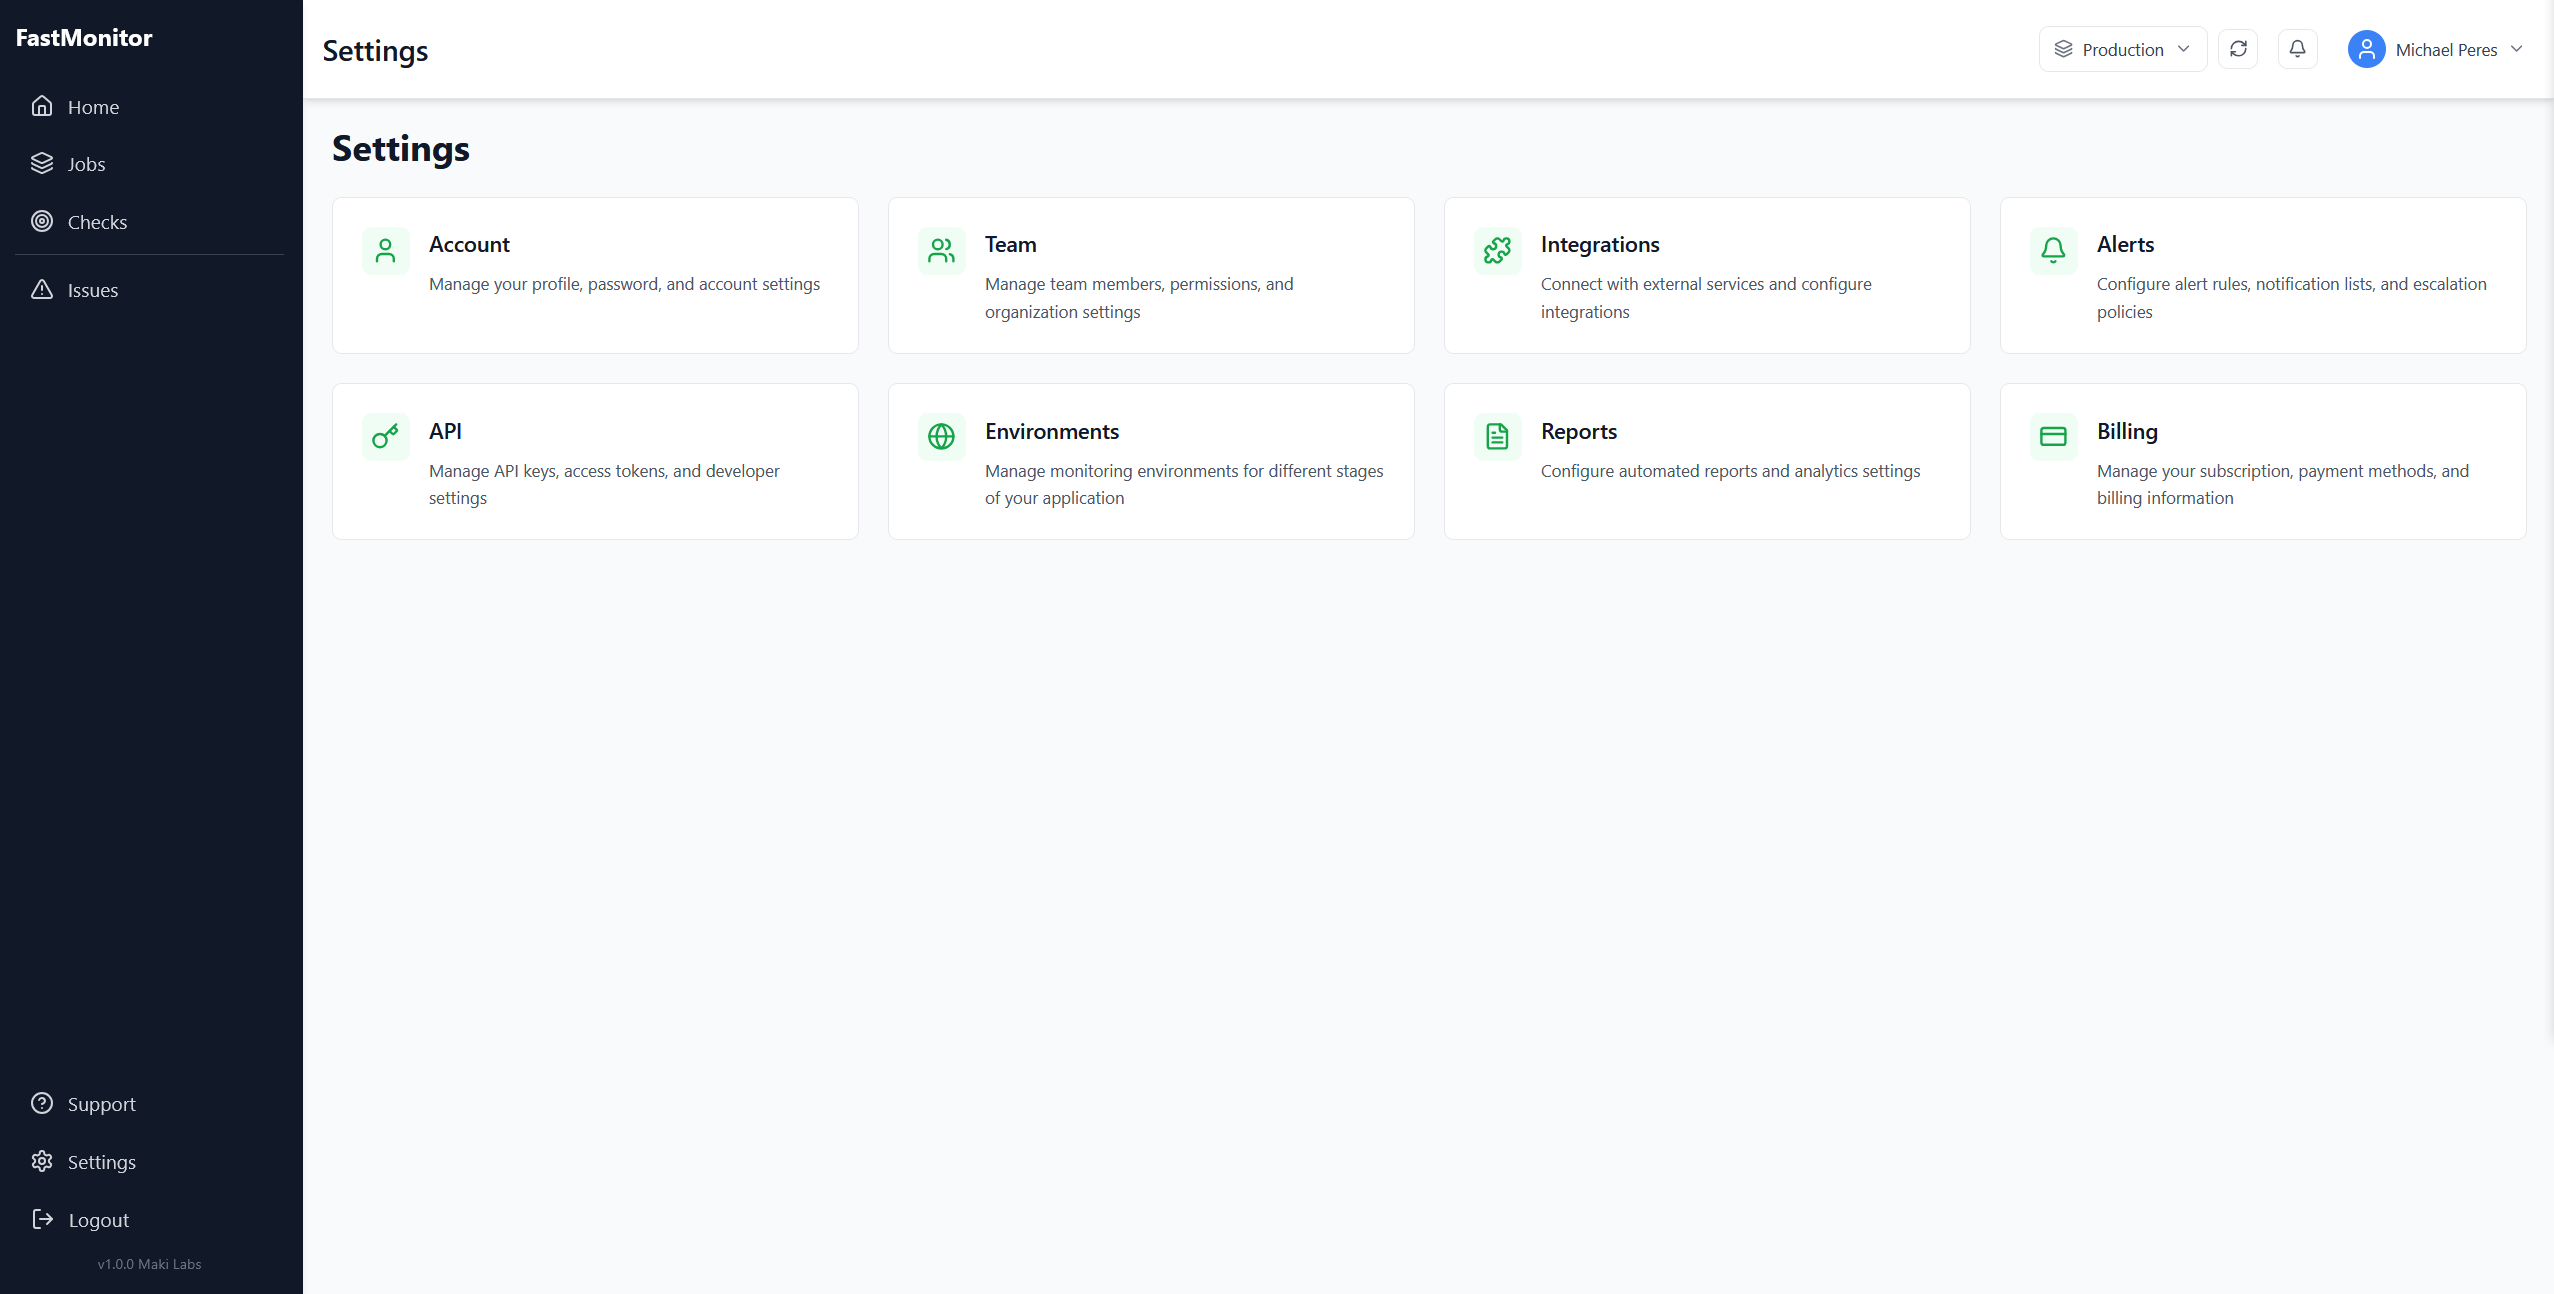The width and height of the screenshot is (2554, 1294).
Task: Click the Team members icon
Action: 940,251
